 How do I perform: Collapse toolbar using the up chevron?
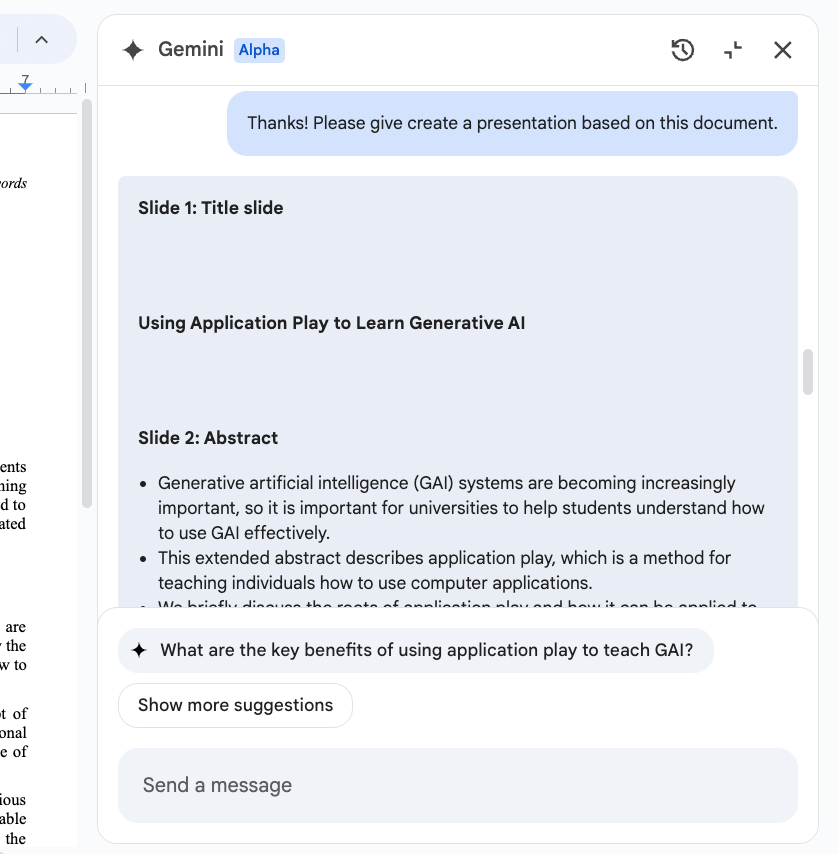pyautogui.click(x=41, y=40)
